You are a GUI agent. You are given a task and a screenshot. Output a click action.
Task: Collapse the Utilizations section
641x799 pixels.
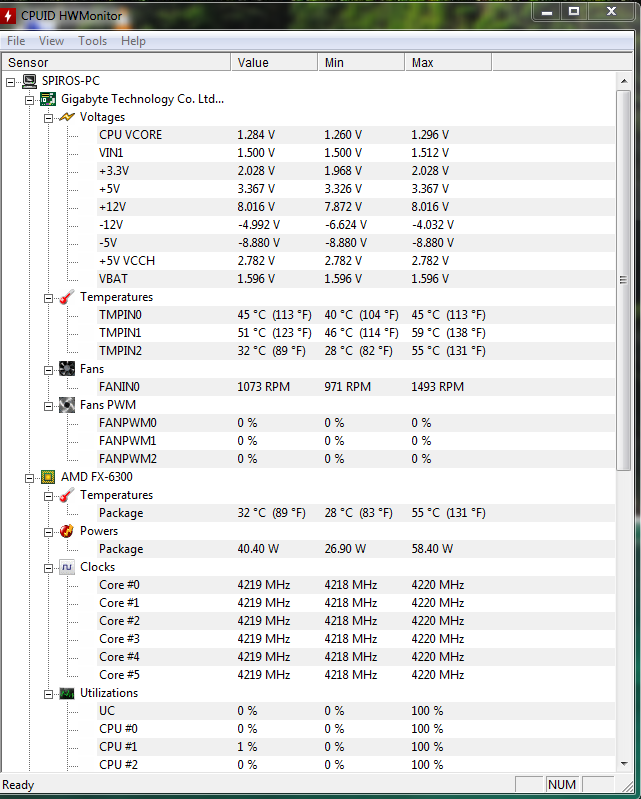pos(48,694)
